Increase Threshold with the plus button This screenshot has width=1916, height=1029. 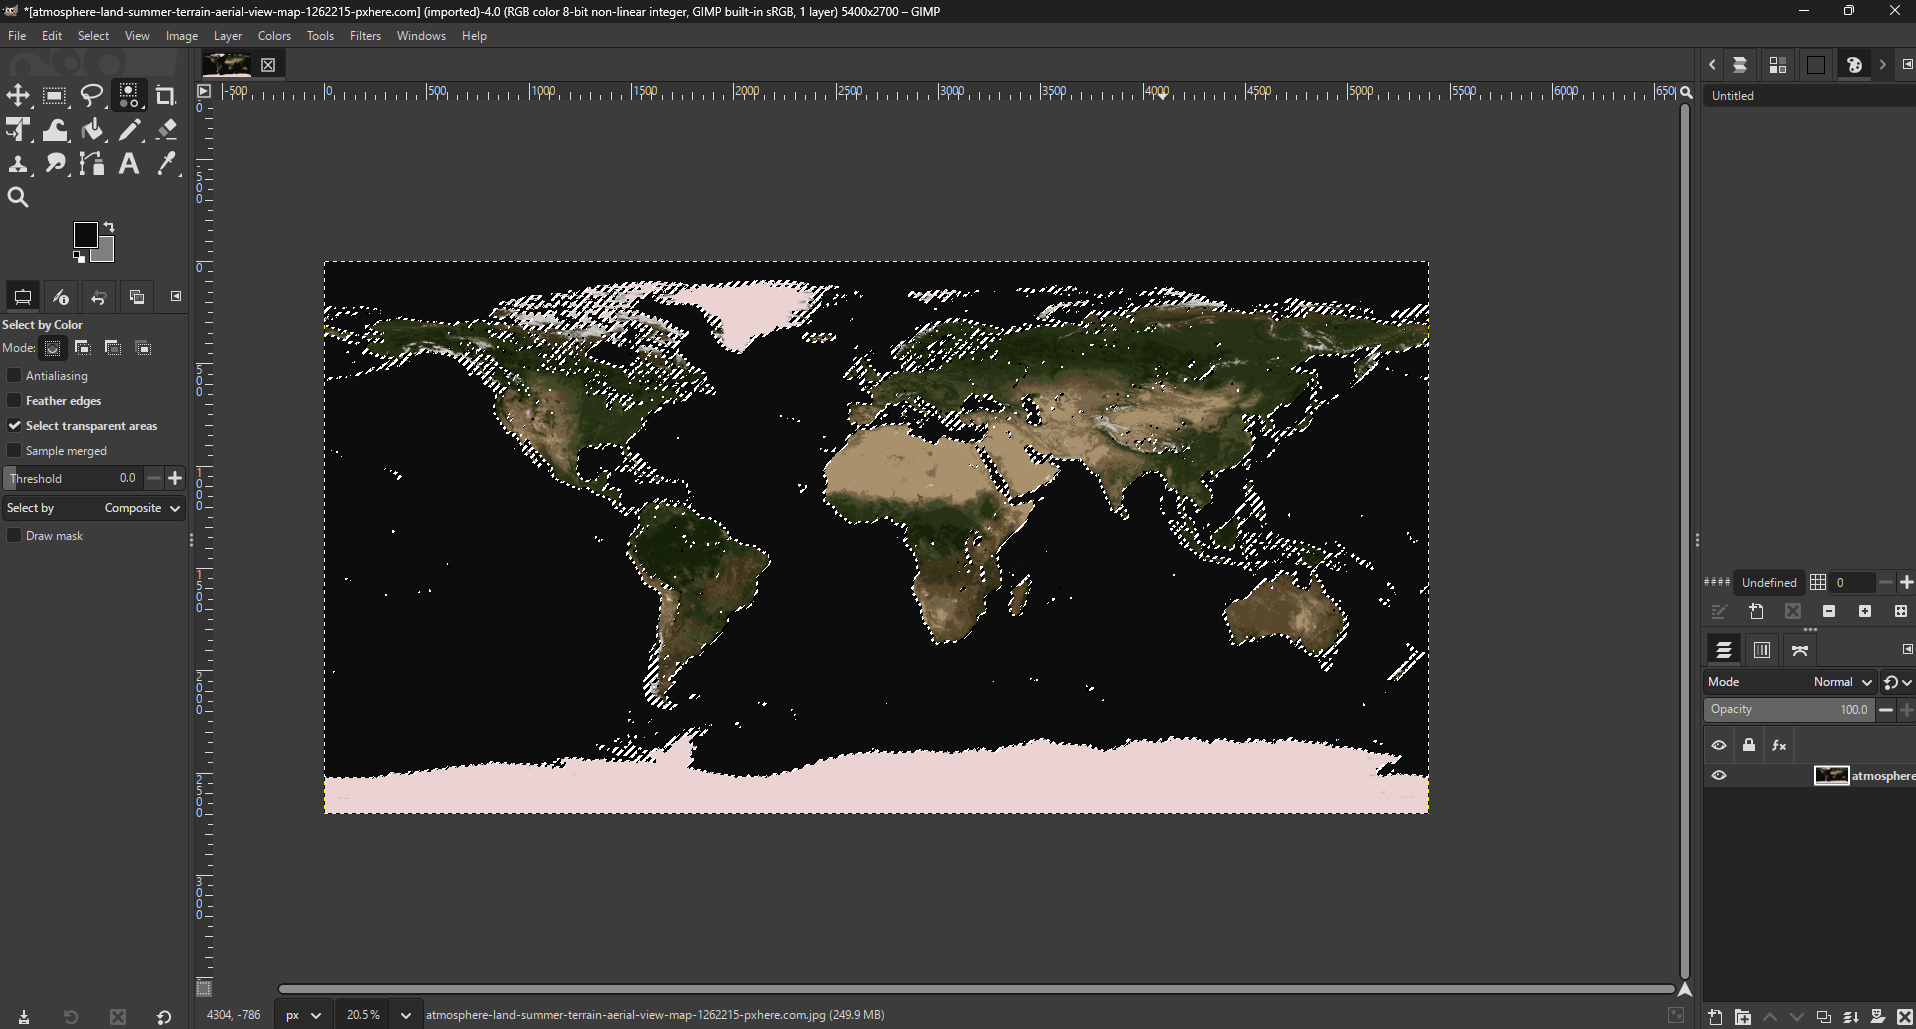pyautogui.click(x=176, y=479)
